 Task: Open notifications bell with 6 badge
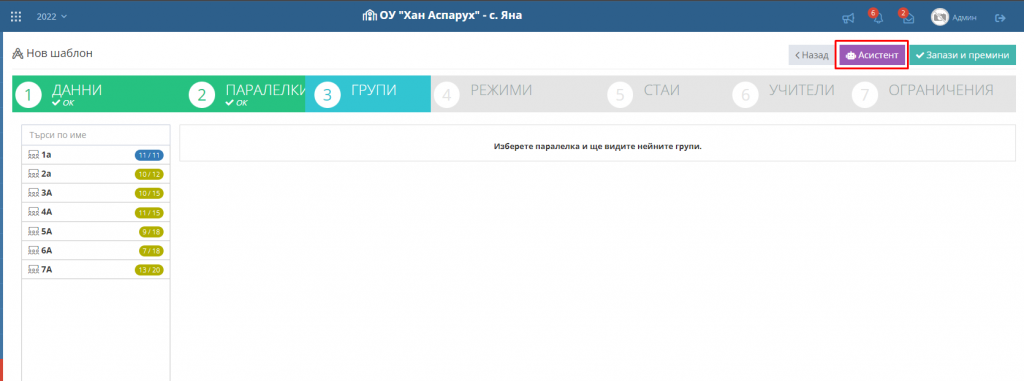877,17
